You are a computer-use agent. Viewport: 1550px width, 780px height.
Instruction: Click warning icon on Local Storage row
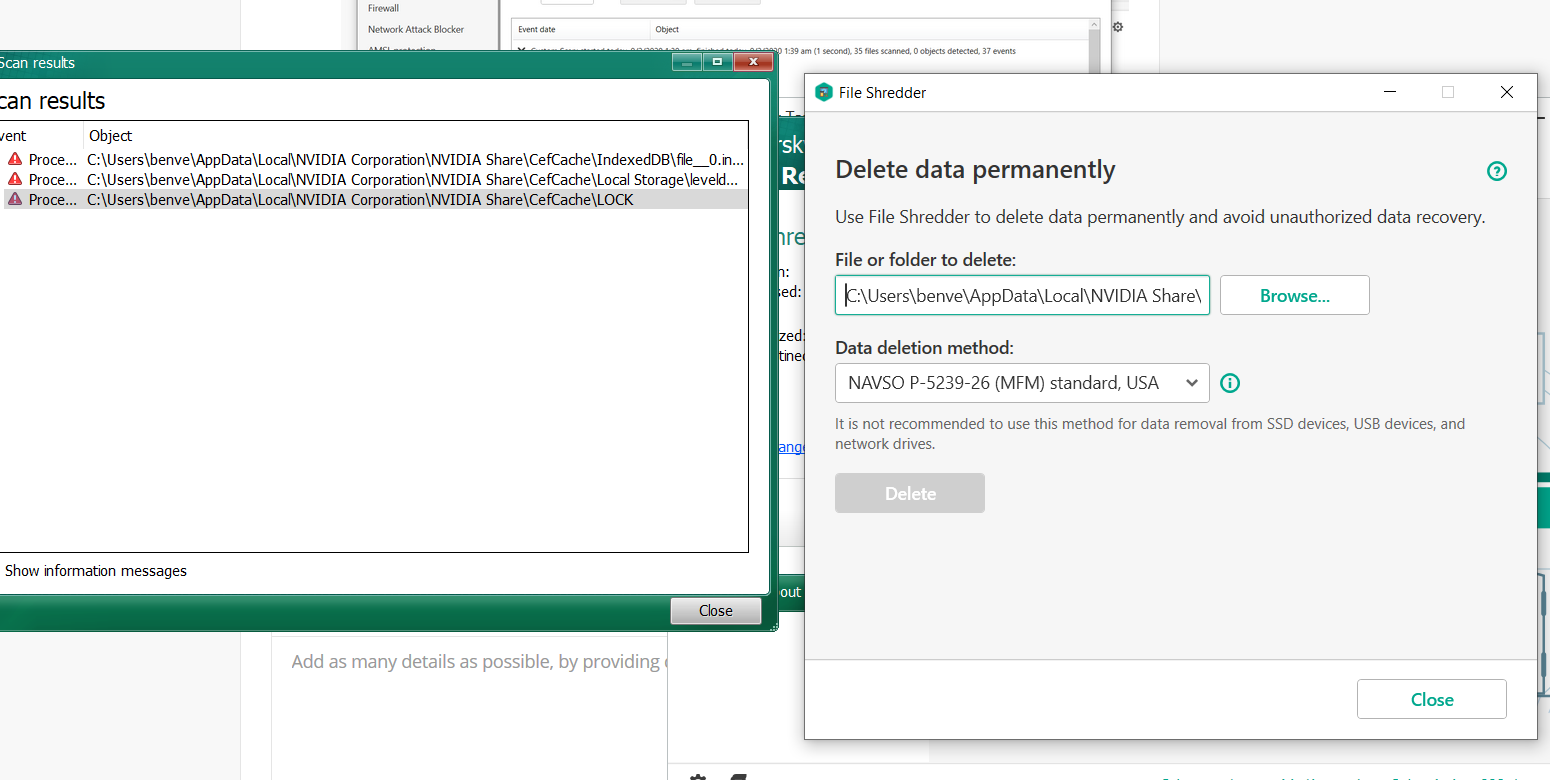coord(15,179)
